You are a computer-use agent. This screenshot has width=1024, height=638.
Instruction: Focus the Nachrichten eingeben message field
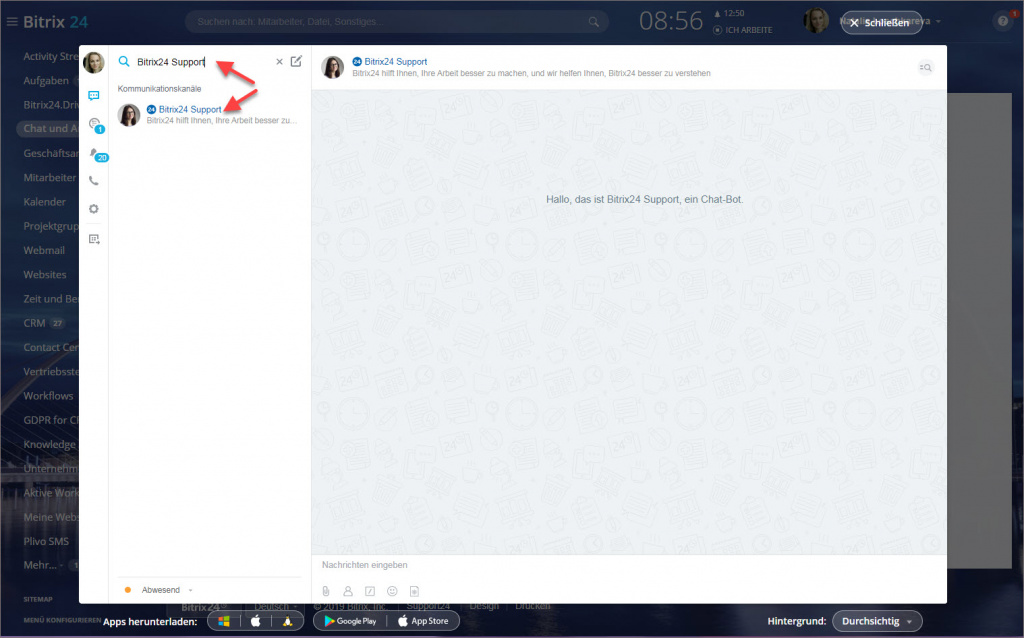628,565
